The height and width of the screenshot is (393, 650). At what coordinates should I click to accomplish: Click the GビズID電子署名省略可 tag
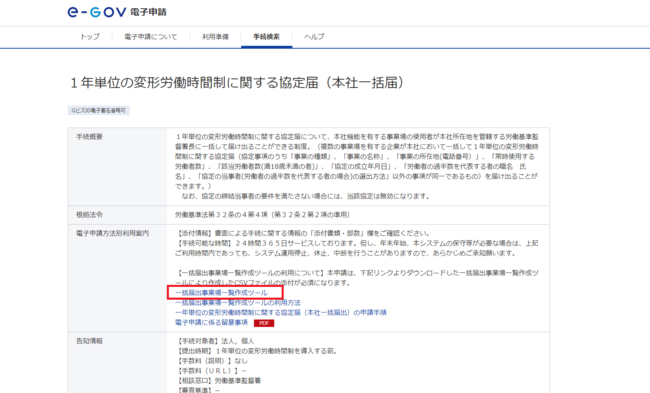coord(99,111)
